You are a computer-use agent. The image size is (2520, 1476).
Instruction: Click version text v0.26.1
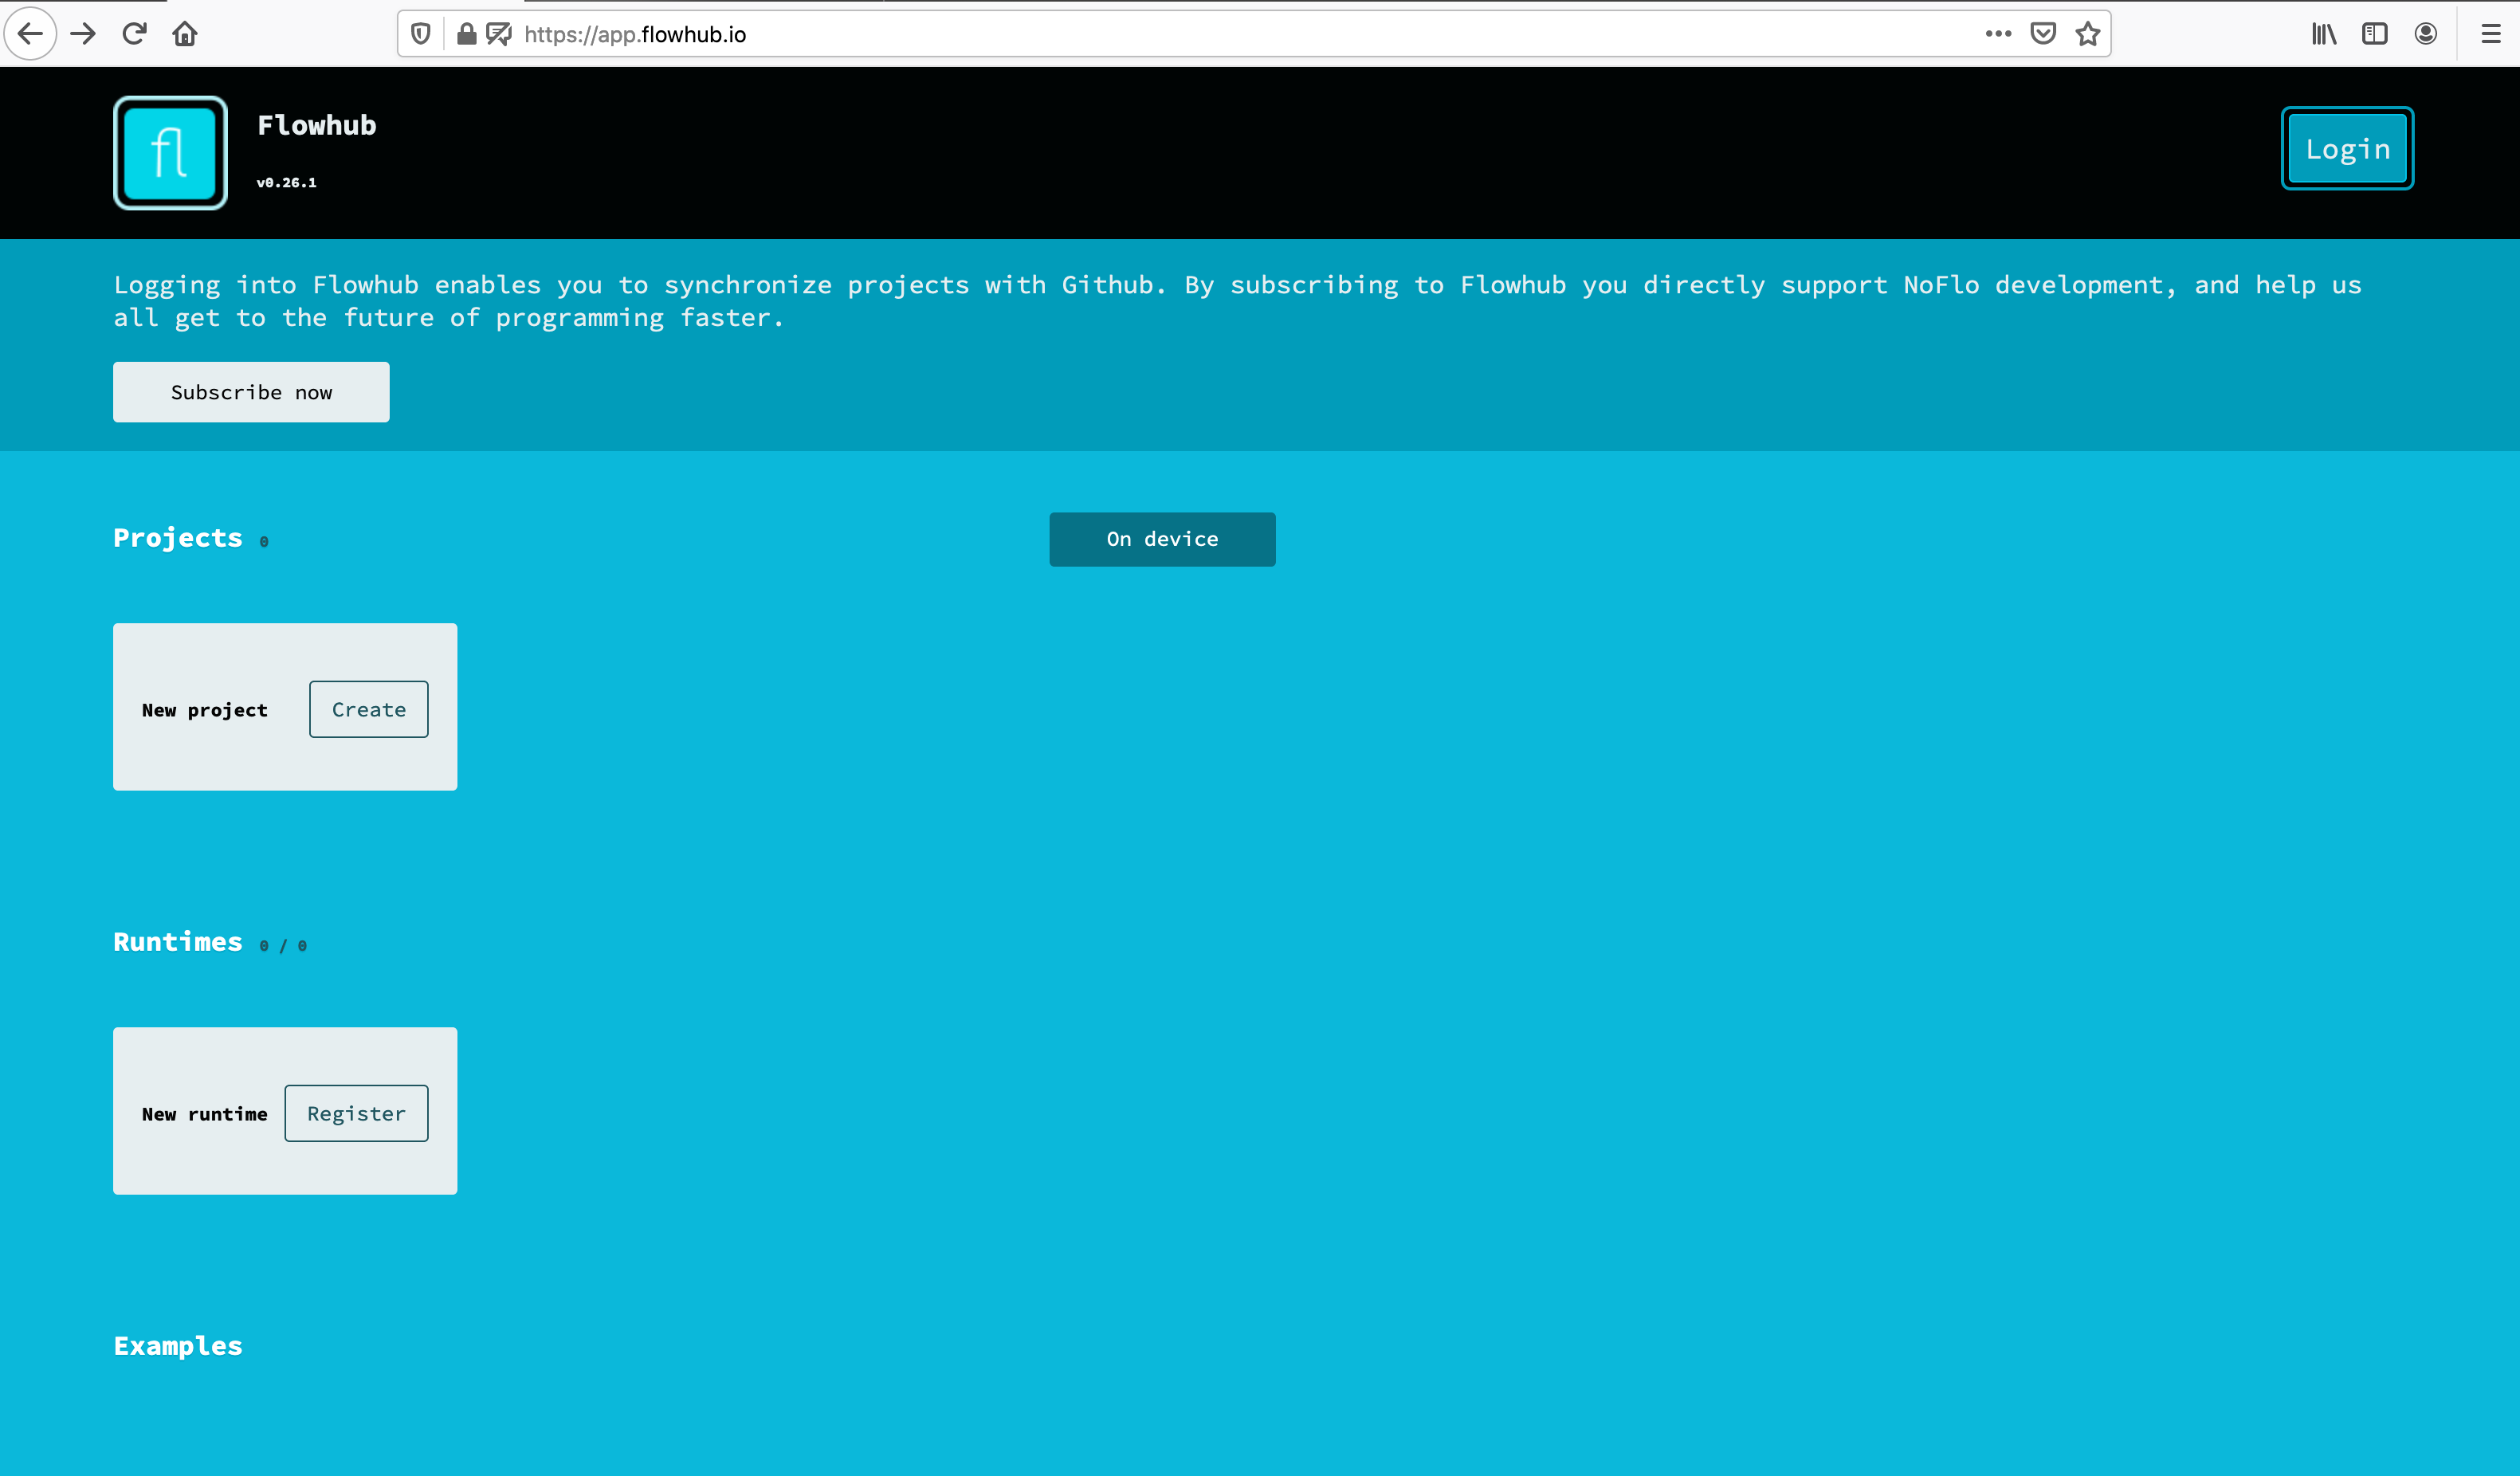[x=286, y=182]
